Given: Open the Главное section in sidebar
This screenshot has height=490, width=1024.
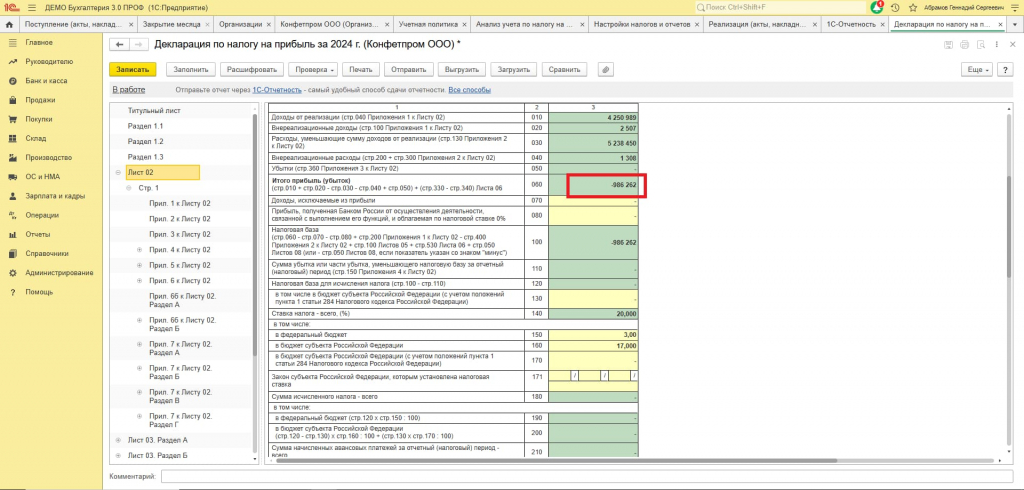Looking at the screenshot, I should pos(39,42).
